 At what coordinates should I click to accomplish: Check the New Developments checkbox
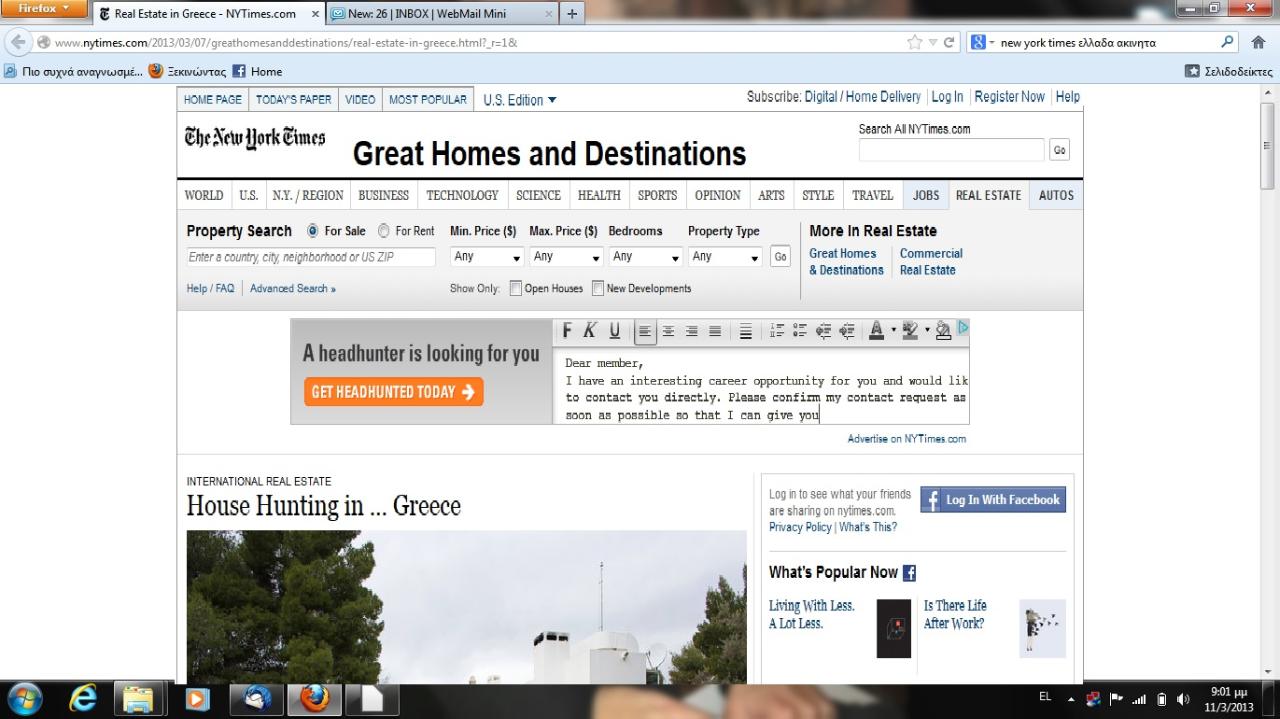tap(598, 289)
